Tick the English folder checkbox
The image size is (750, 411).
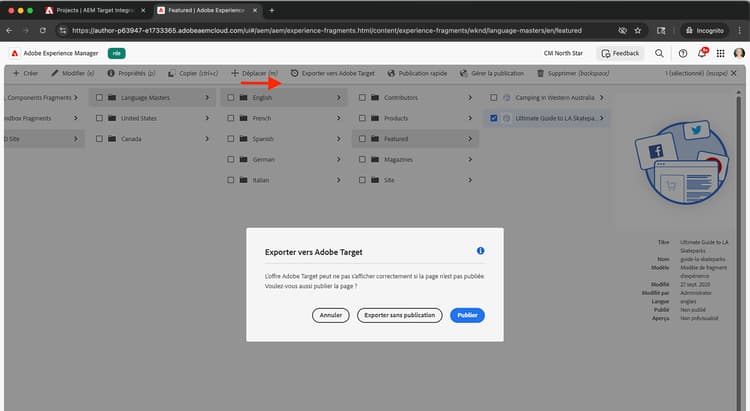click(x=231, y=98)
